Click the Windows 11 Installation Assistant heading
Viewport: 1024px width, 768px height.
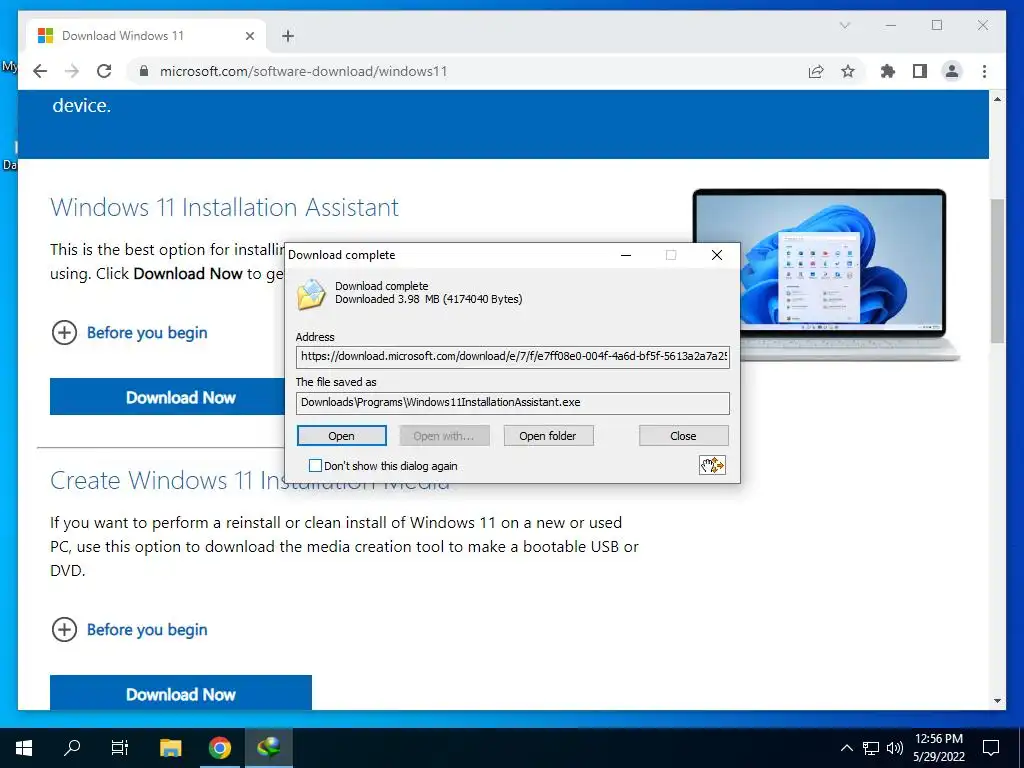[224, 208]
